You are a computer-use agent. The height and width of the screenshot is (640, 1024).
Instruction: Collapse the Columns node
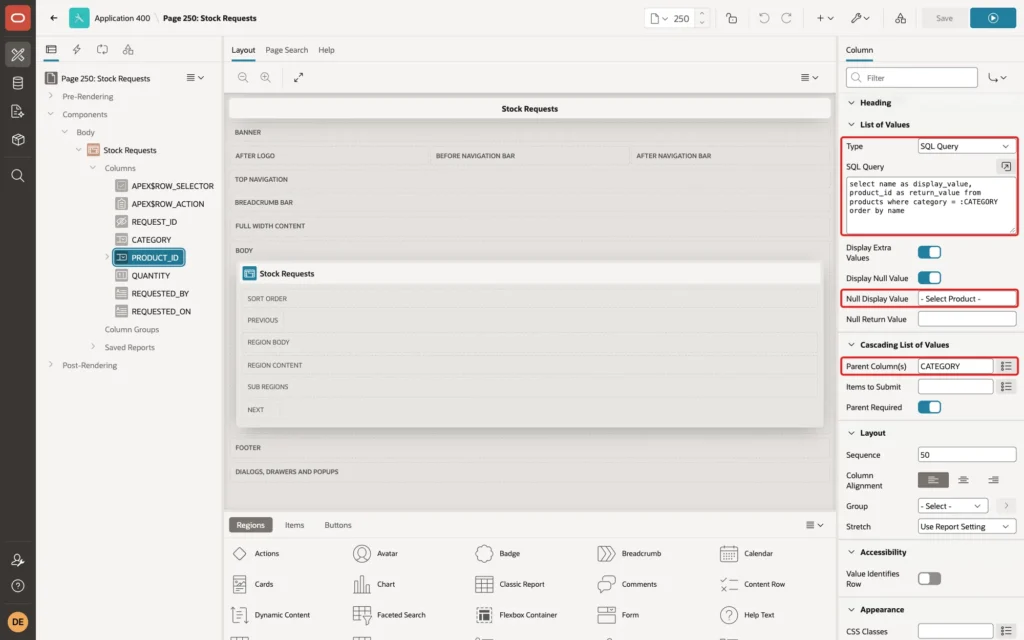coord(93,168)
